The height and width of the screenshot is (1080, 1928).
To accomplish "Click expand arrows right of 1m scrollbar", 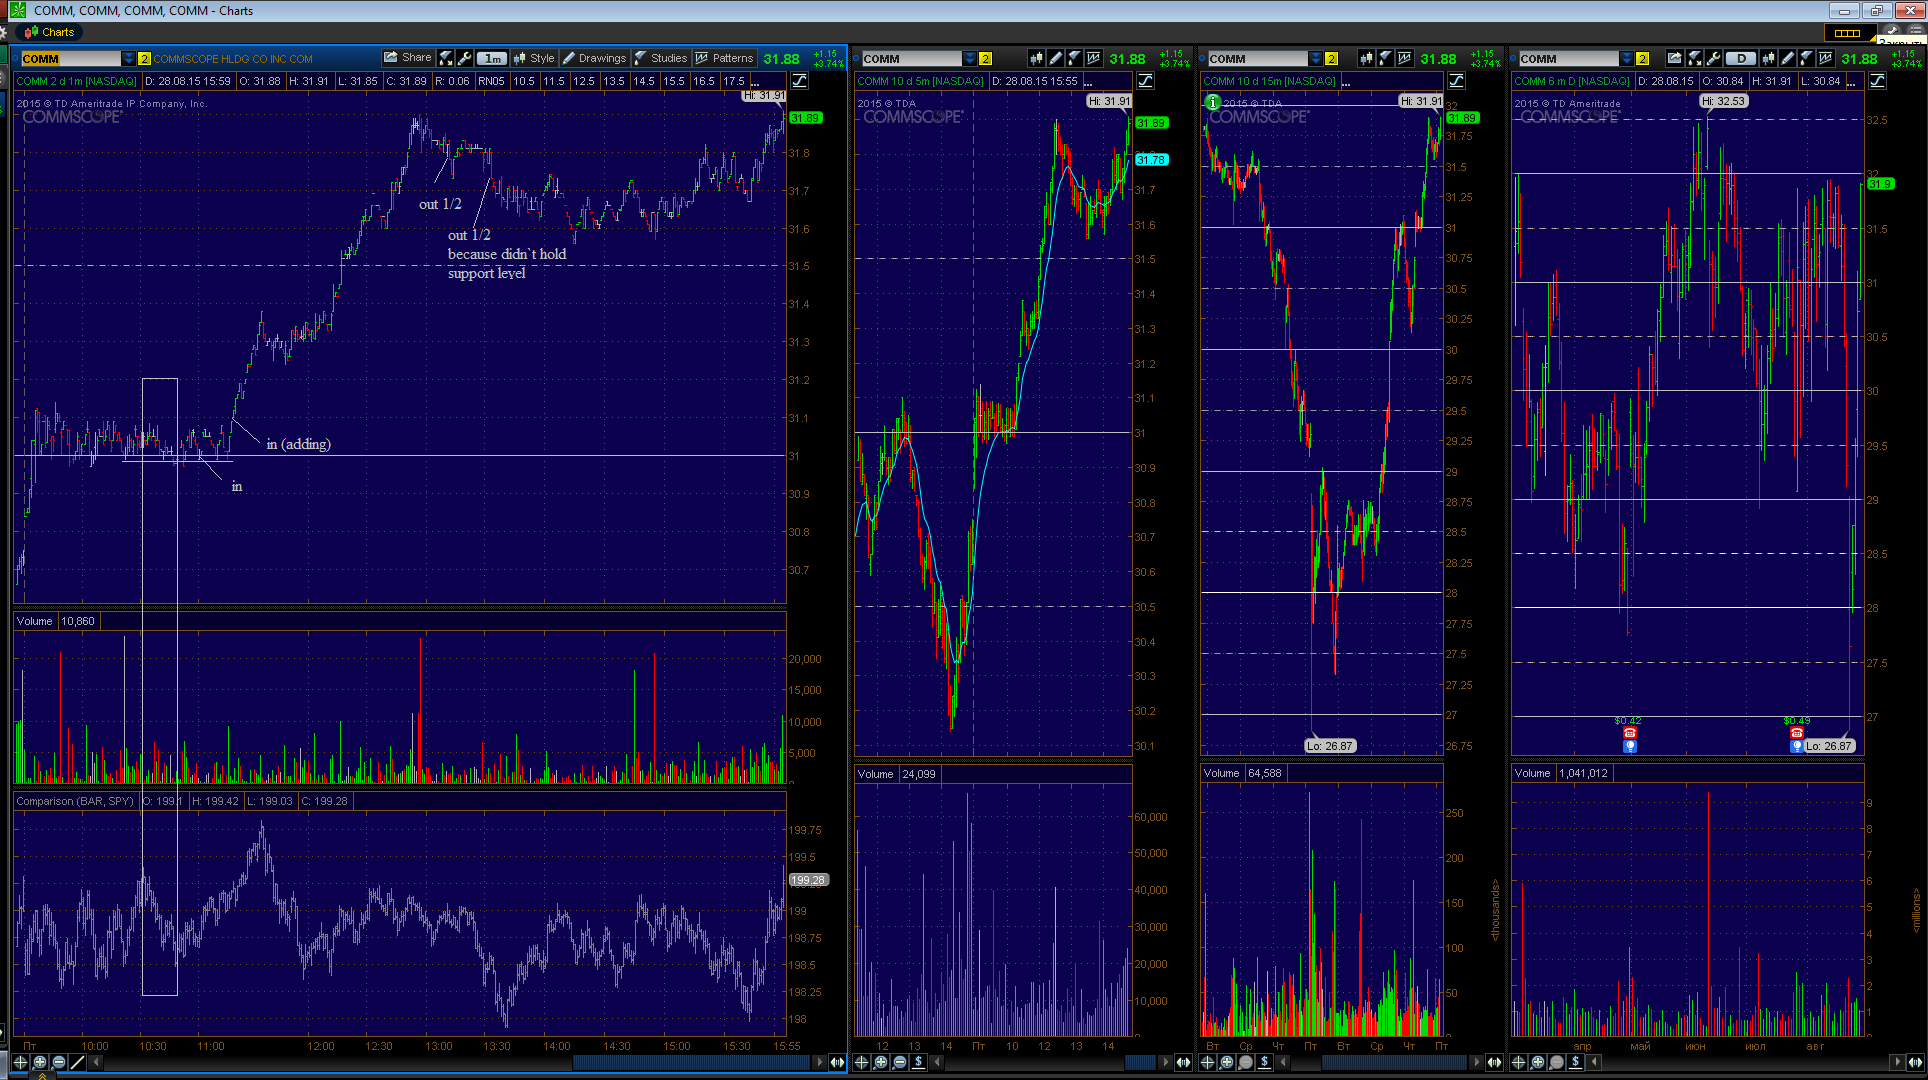I will (x=837, y=1062).
